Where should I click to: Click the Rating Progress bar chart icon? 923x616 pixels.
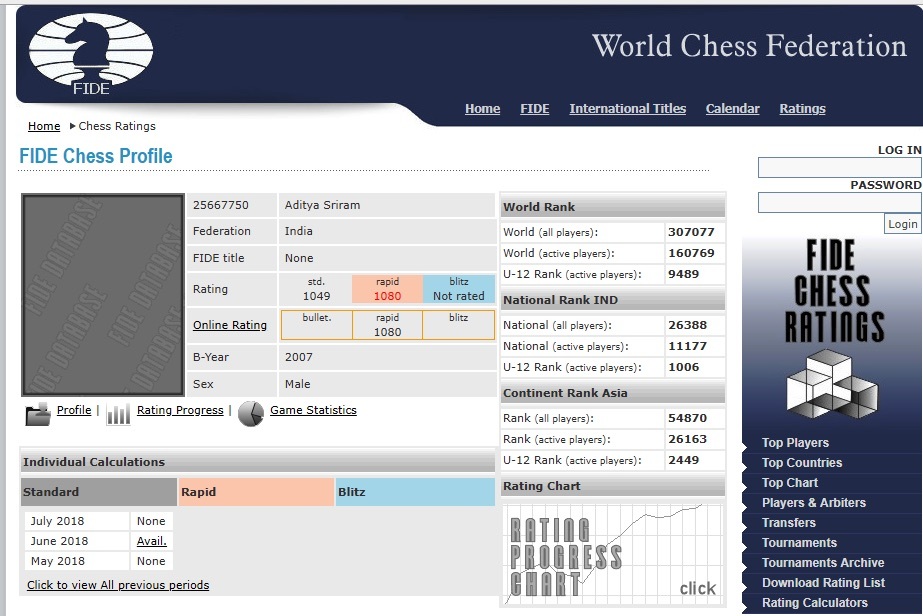pos(118,414)
